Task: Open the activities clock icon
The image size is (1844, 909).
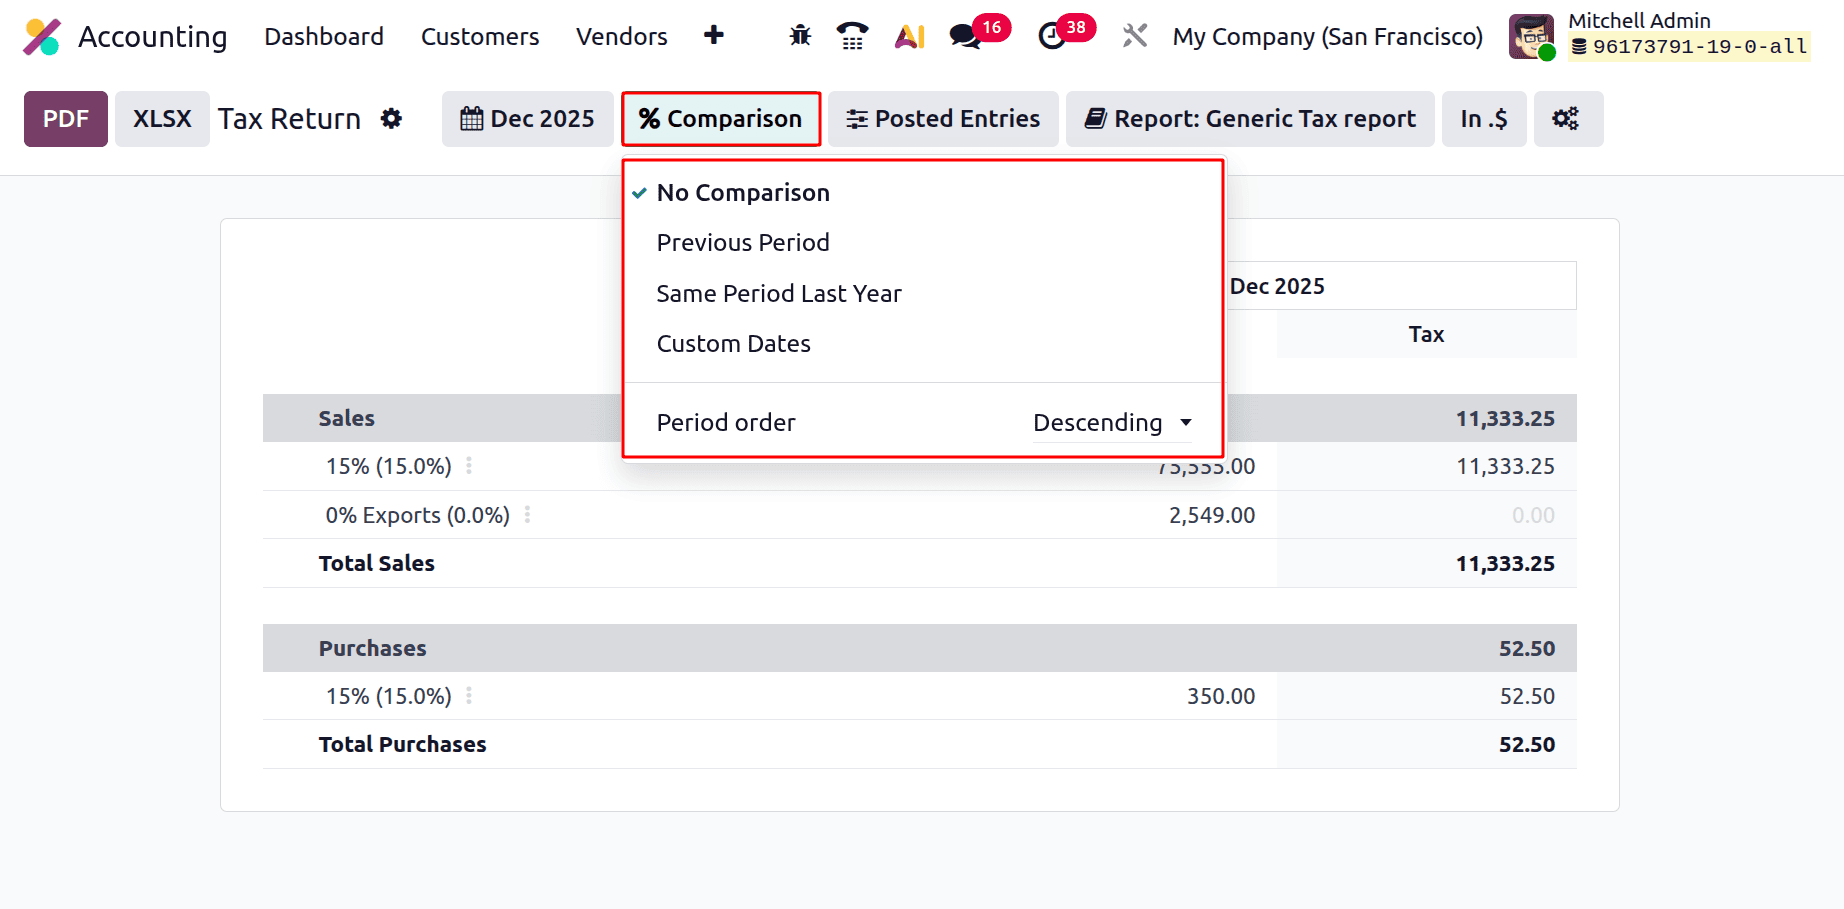Action: [x=1052, y=36]
